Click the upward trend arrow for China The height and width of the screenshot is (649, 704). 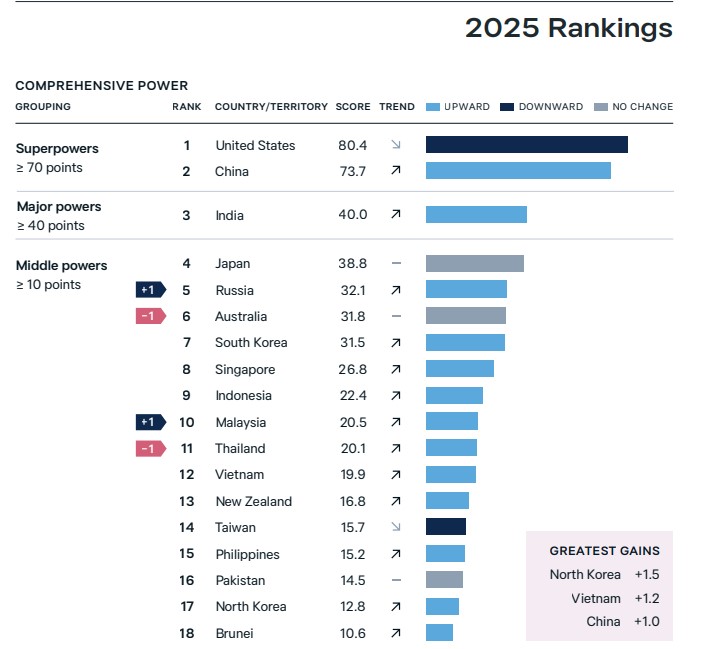tap(396, 171)
